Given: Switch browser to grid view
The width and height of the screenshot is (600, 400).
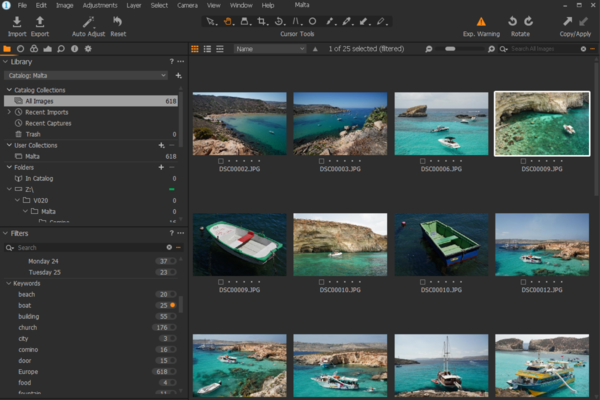Looking at the screenshot, I should pos(195,48).
